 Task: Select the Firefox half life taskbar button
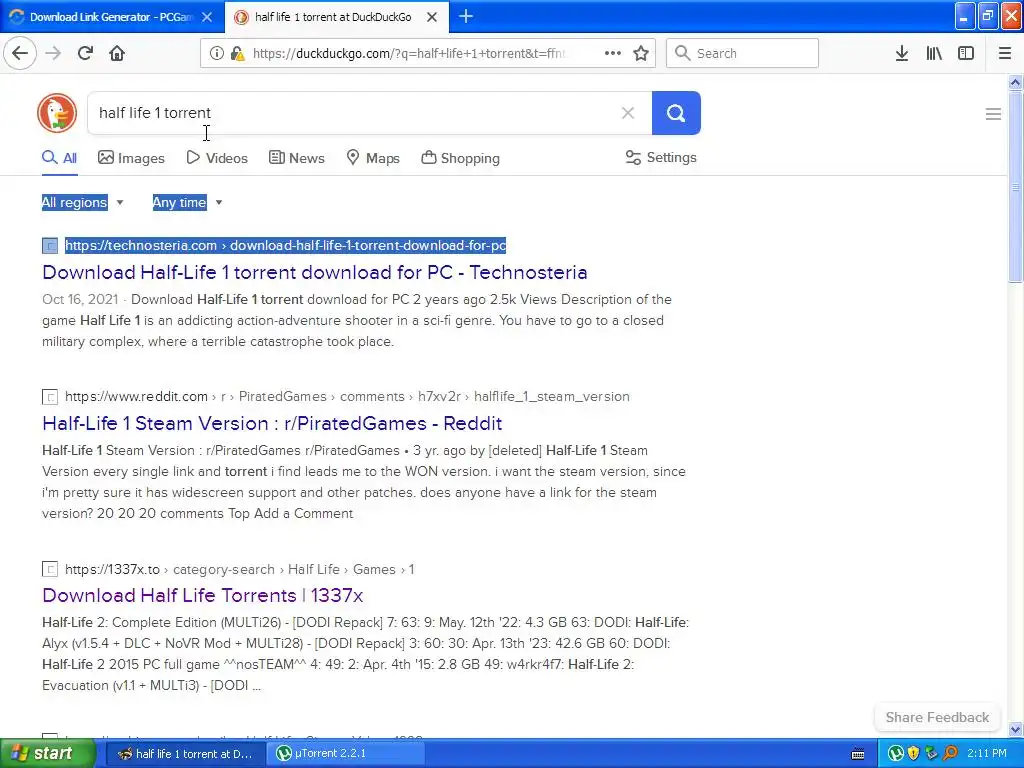(184, 754)
